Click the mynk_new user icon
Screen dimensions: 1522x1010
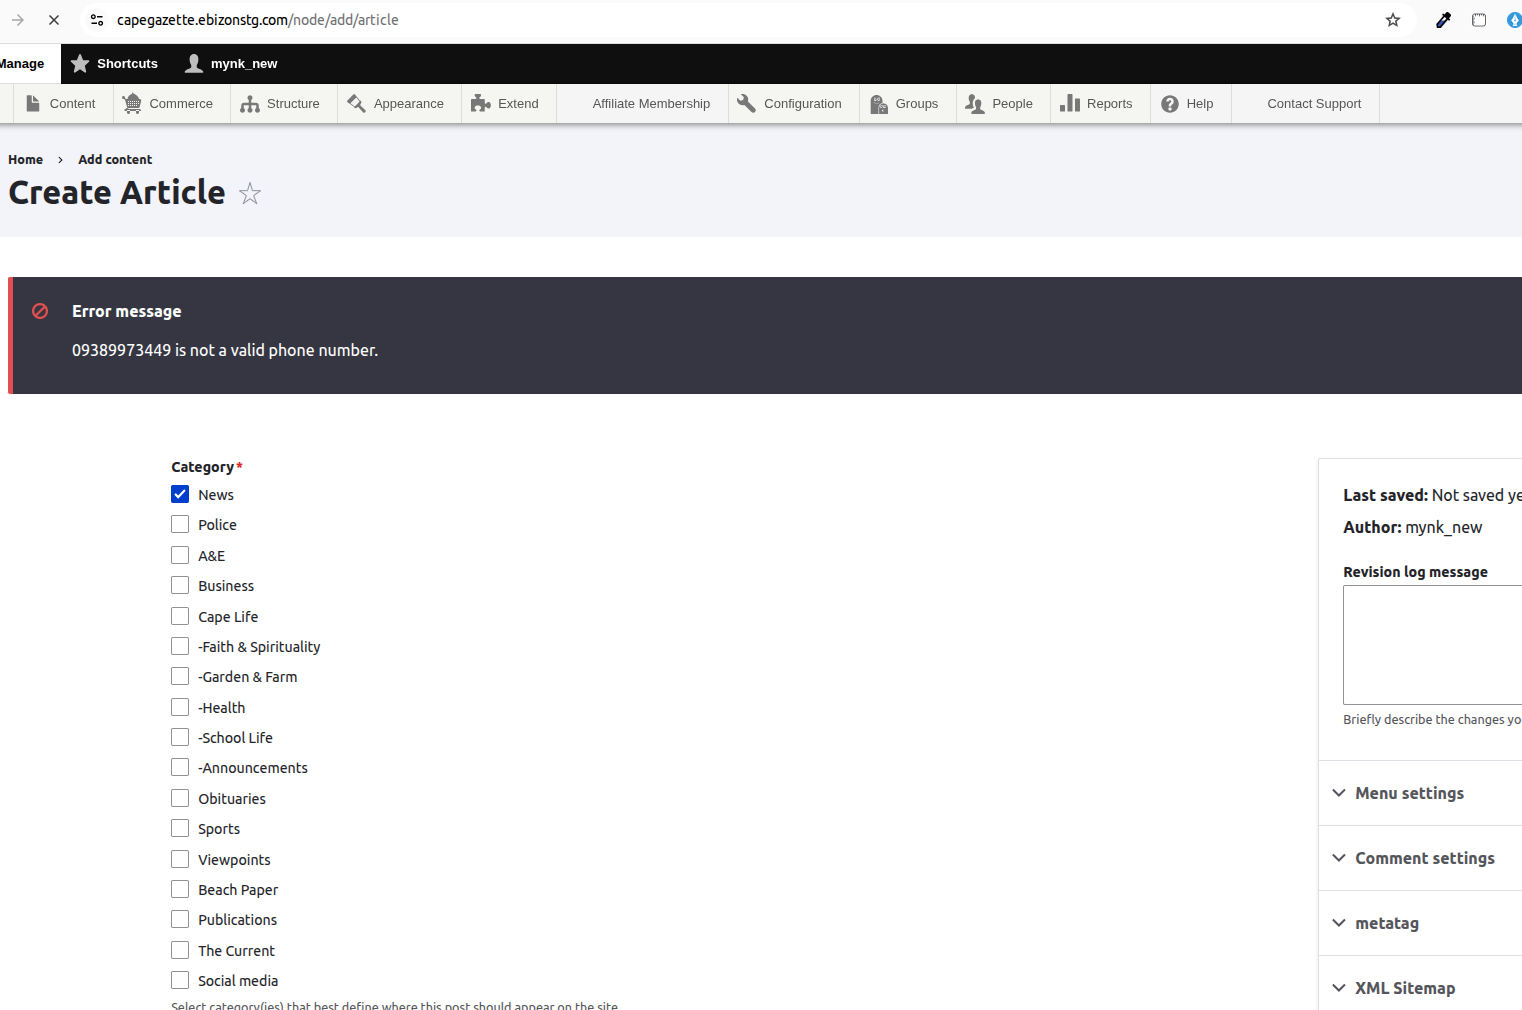[x=194, y=64]
